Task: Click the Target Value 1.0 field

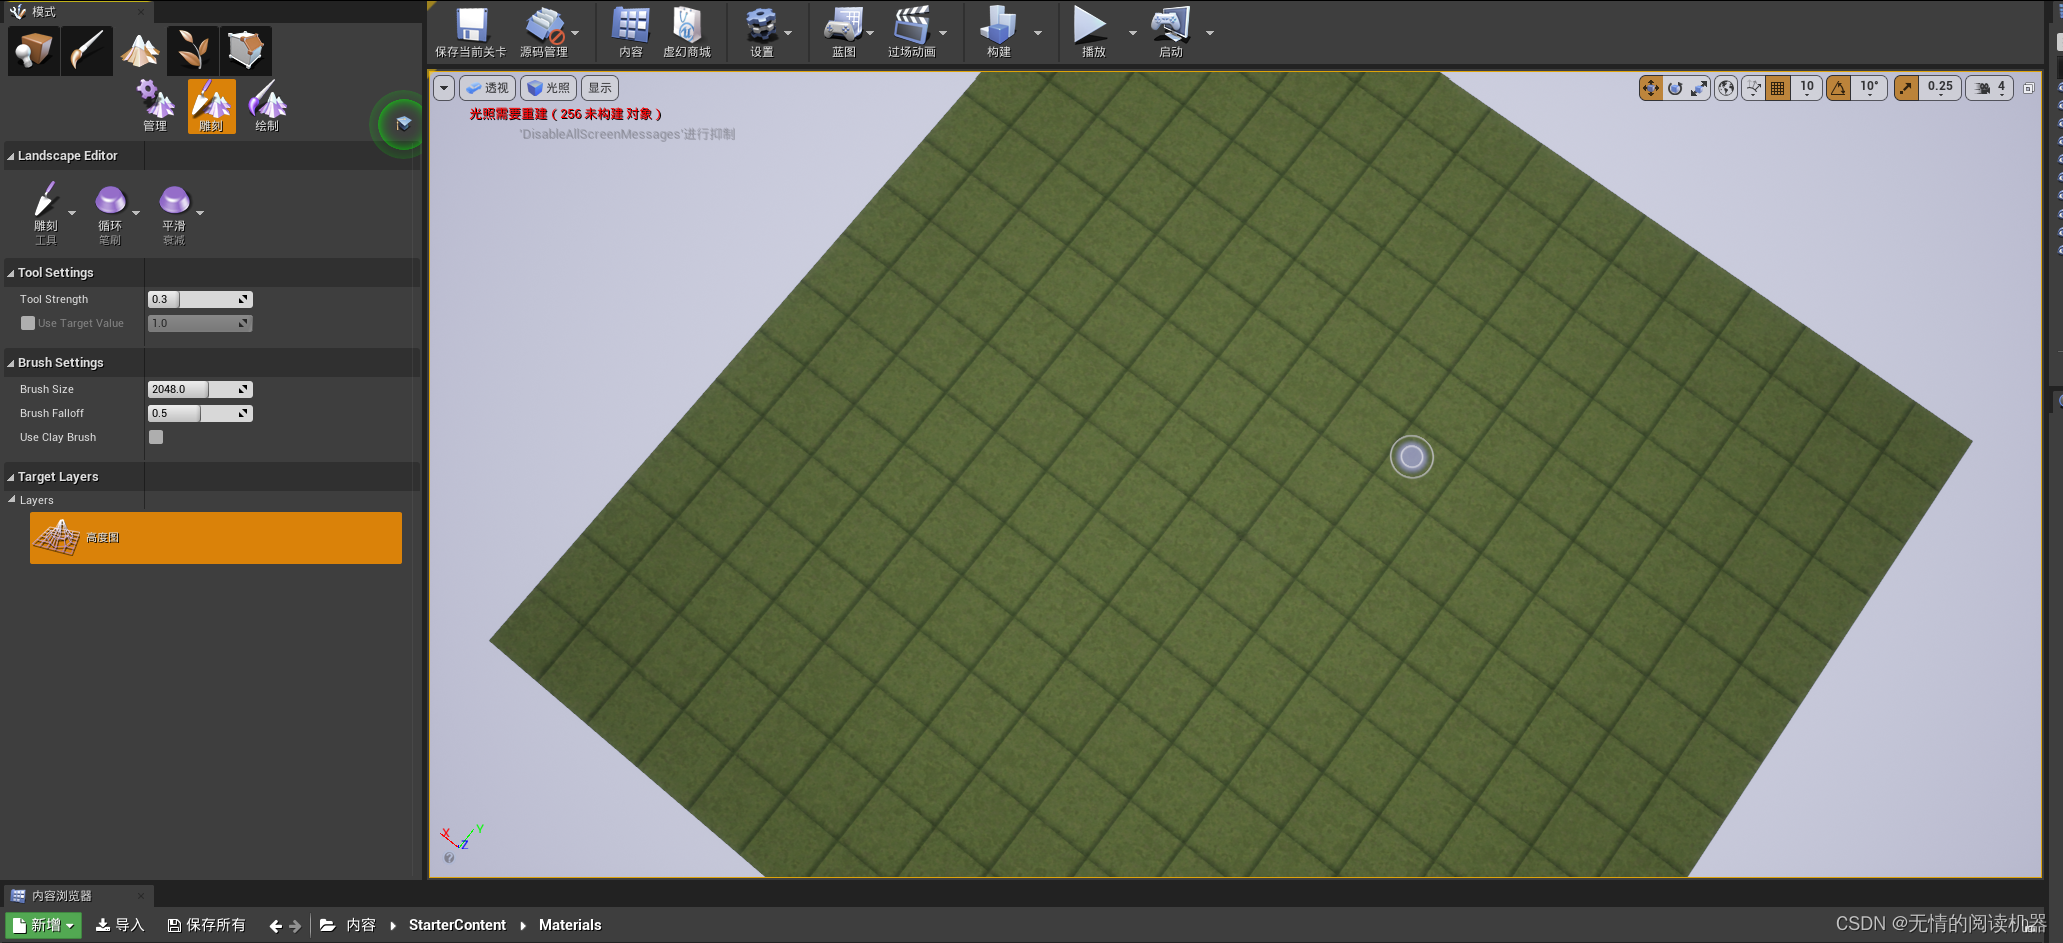Action: pos(200,323)
